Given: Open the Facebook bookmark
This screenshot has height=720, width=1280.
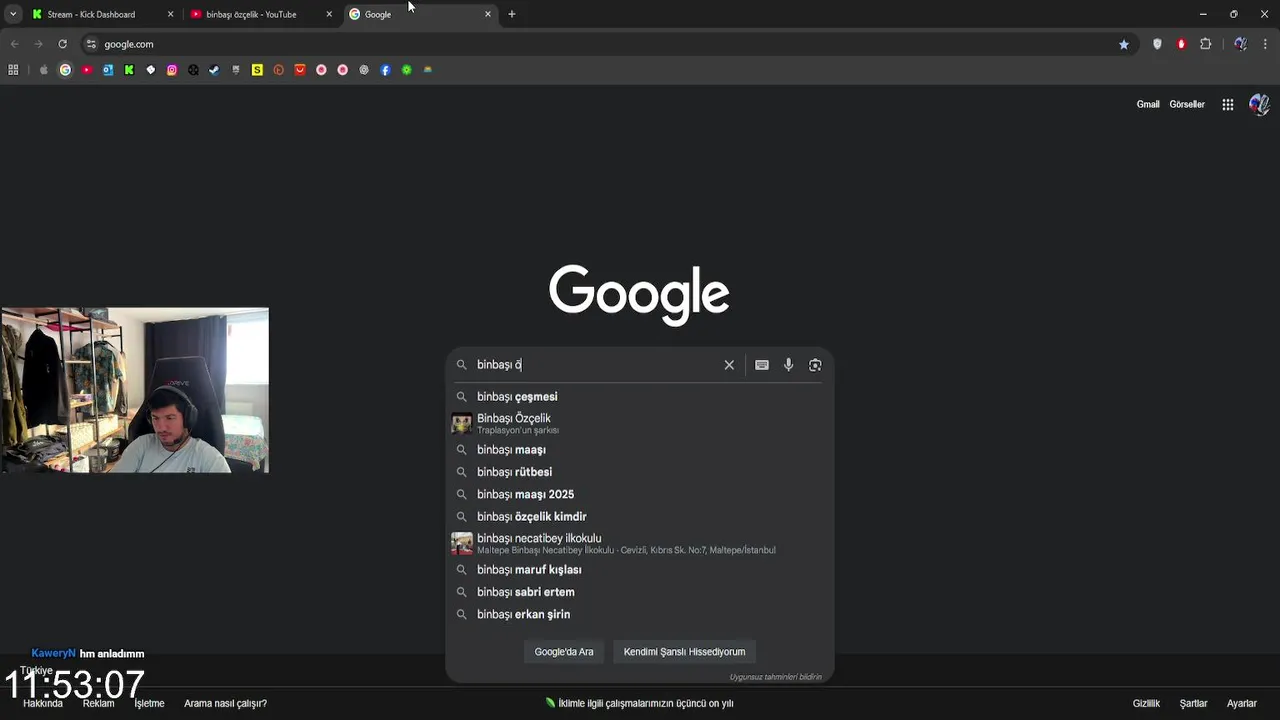Looking at the screenshot, I should pyautogui.click(x=385, y=70).
